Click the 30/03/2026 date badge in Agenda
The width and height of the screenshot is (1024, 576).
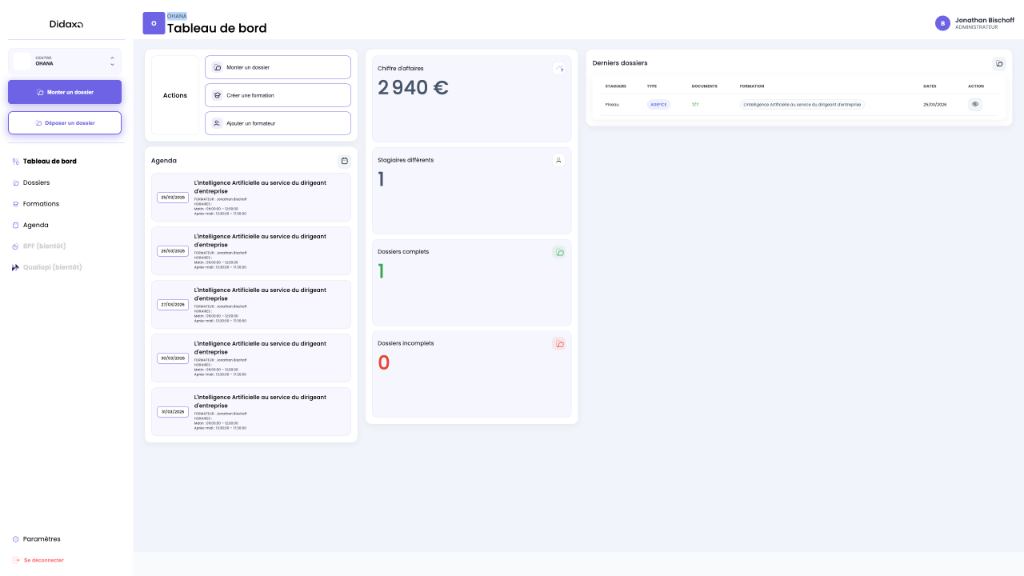(x=173, y=359)
